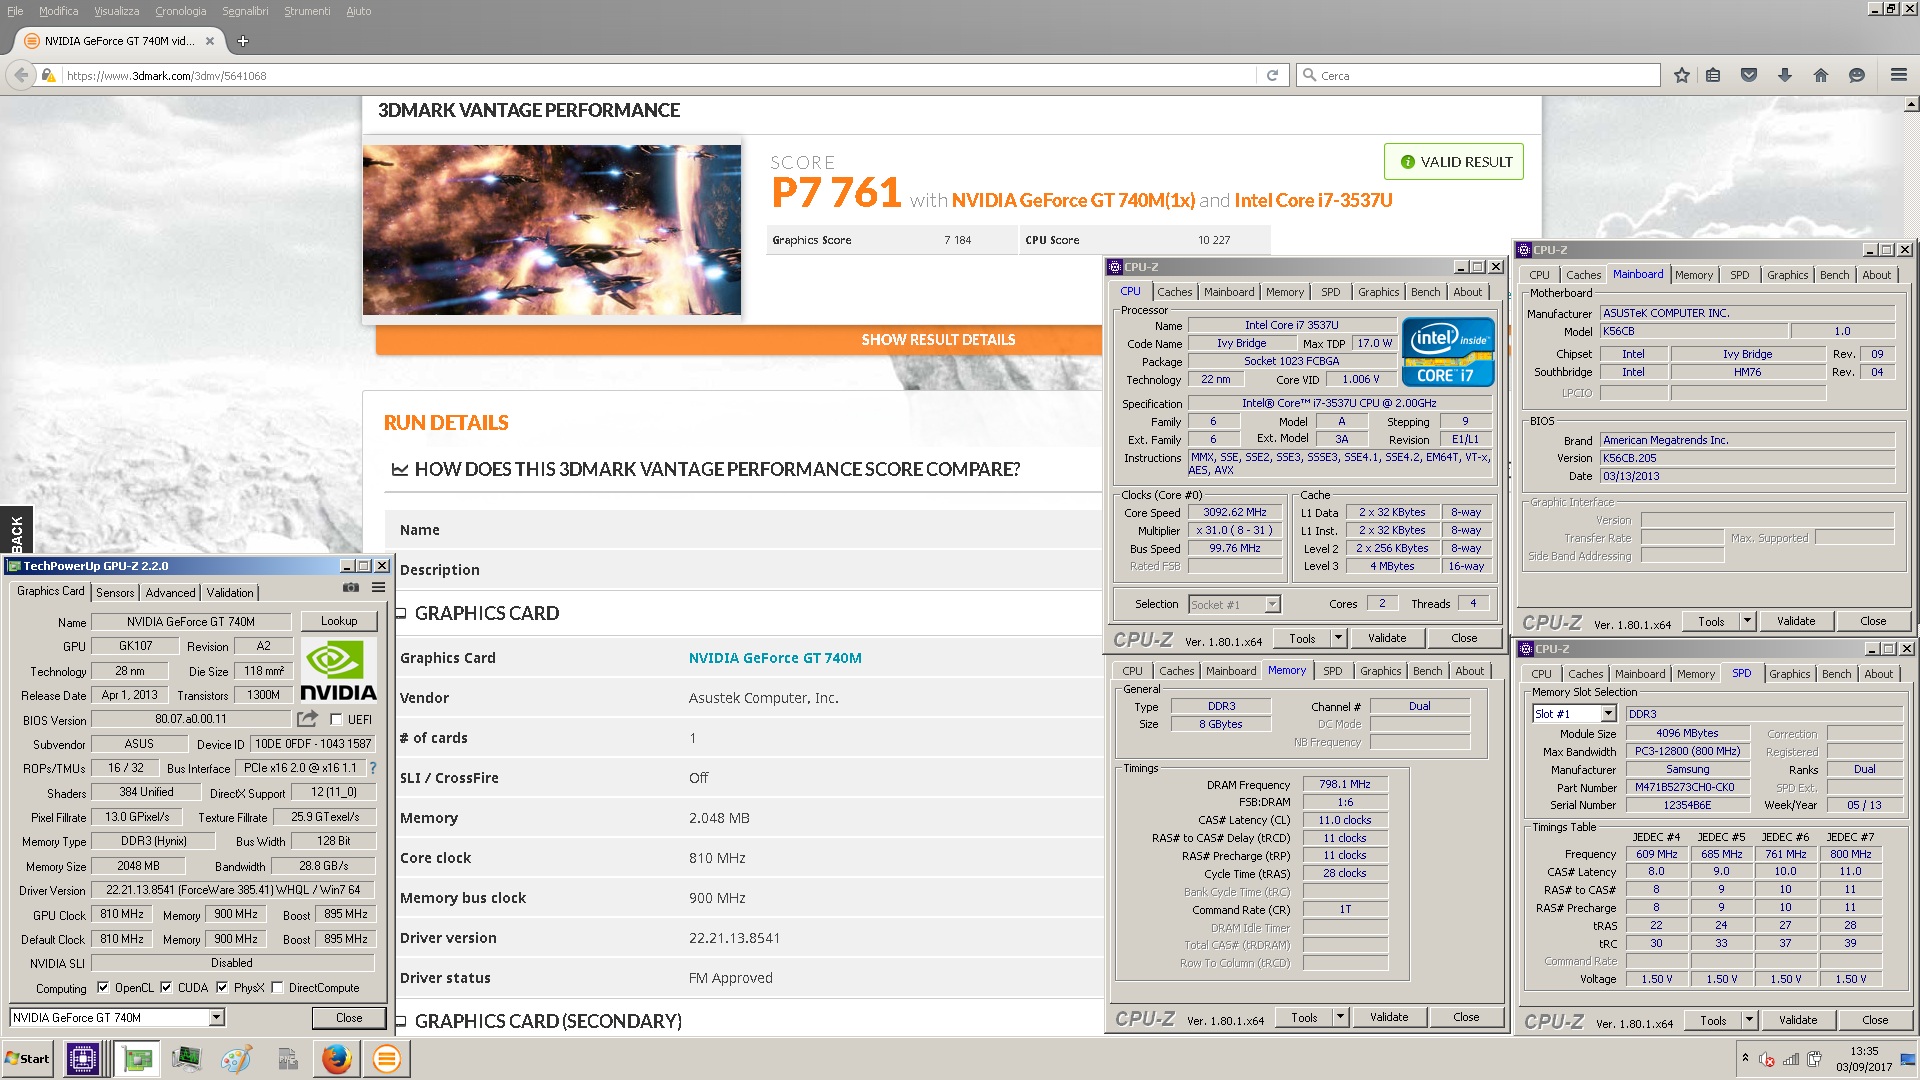Open NVIDIA GeForce GT 740M graphics card link
The height and width of the screenshot is (1080, 1920).
pyautogui.click(x=775, y=658)
